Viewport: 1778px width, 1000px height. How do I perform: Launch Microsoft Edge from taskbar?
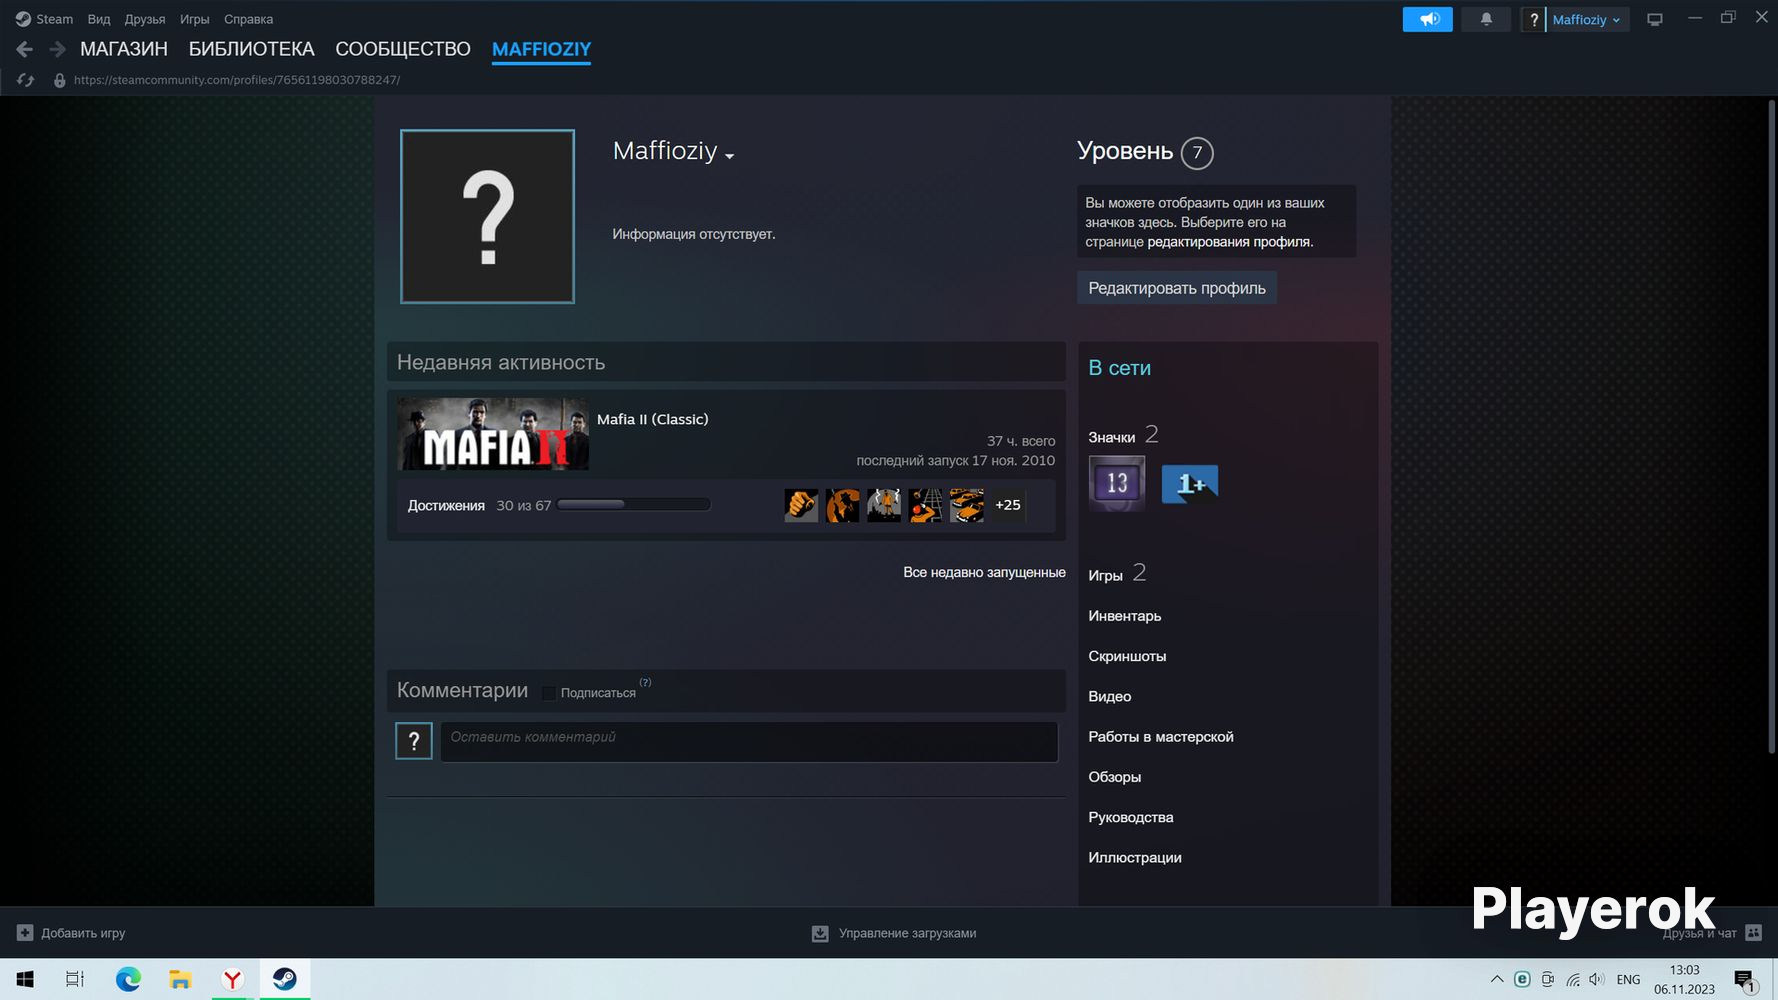(128, 979)
